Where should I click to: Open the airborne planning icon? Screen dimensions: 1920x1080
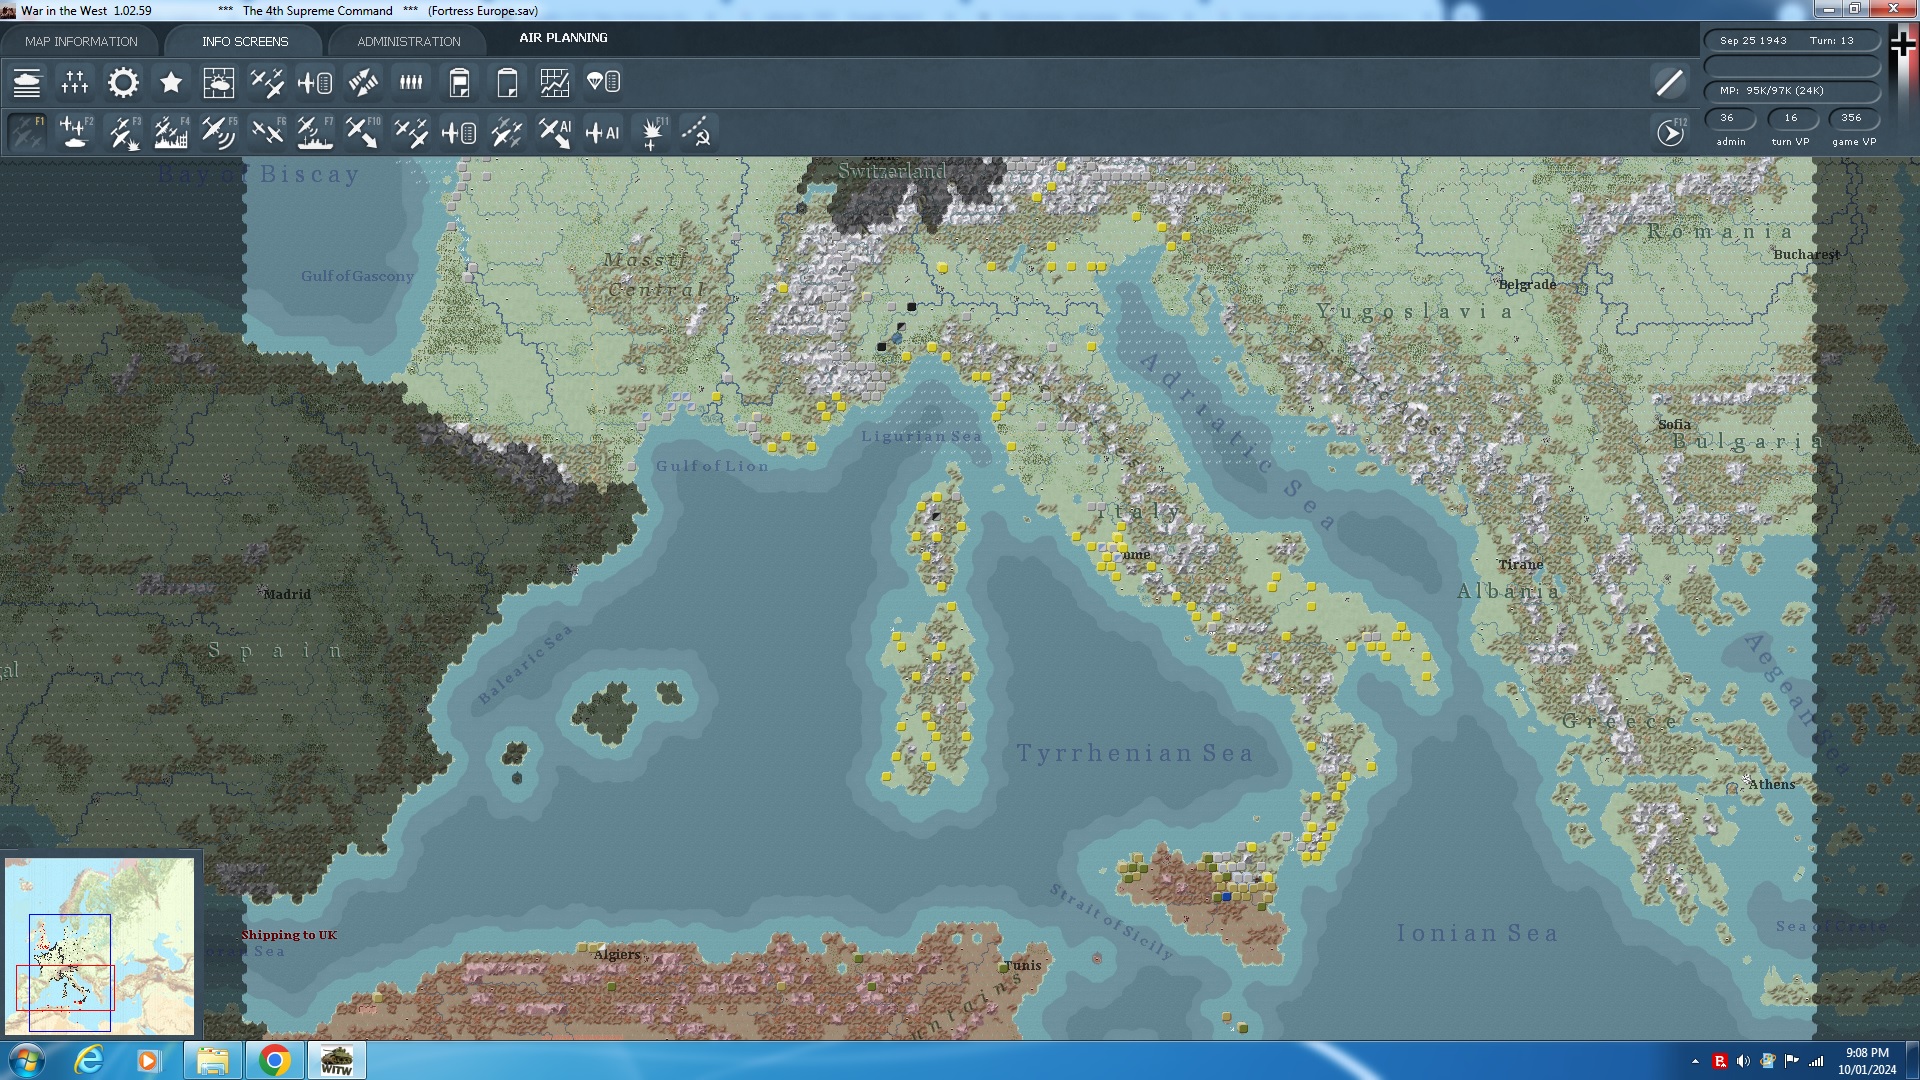coord(601,83)
